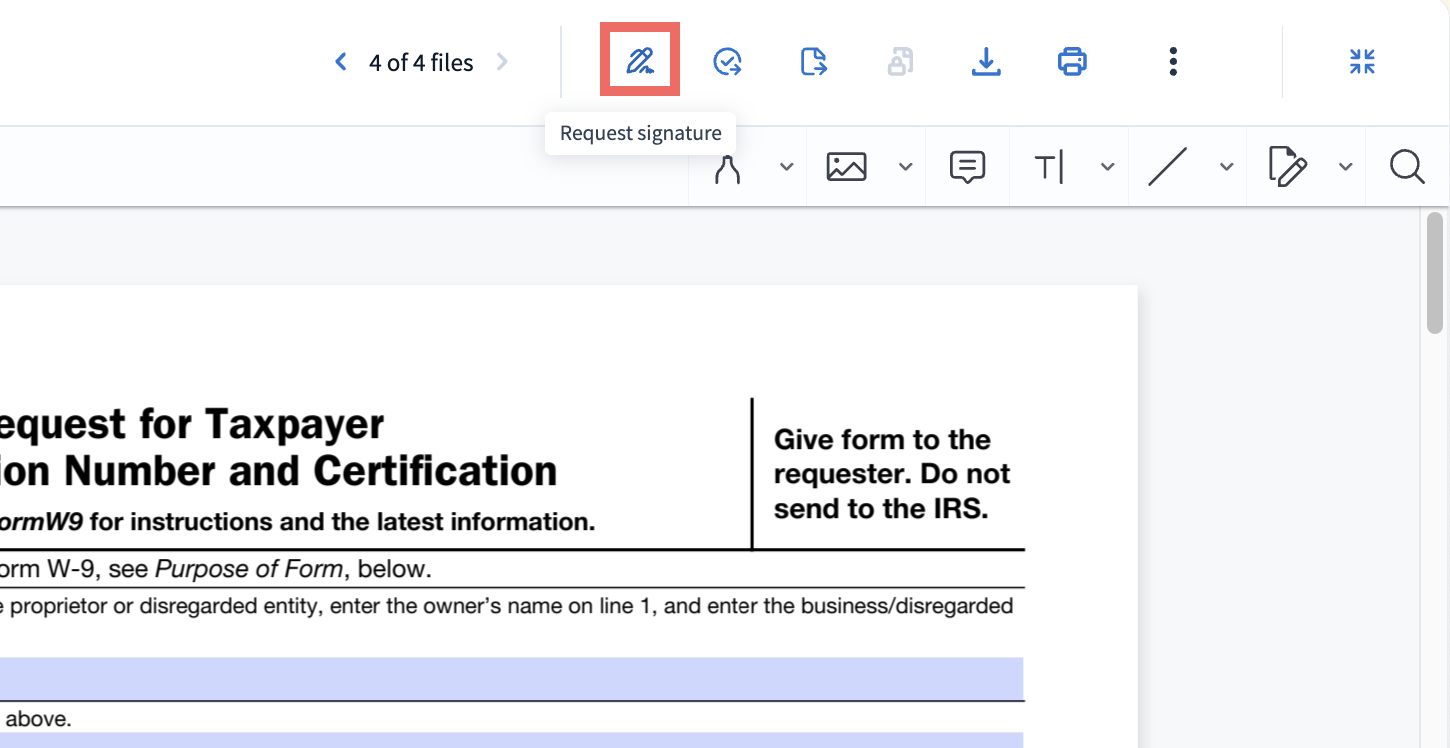Click the file export arrow icon
The image size is (1450, 748).
[x=814, y=62]
